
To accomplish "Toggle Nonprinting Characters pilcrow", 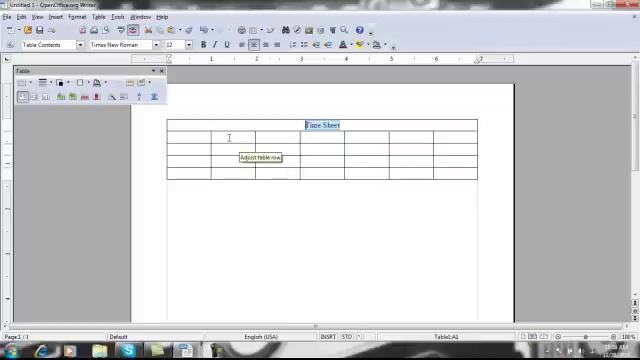I will pos(333,30).
